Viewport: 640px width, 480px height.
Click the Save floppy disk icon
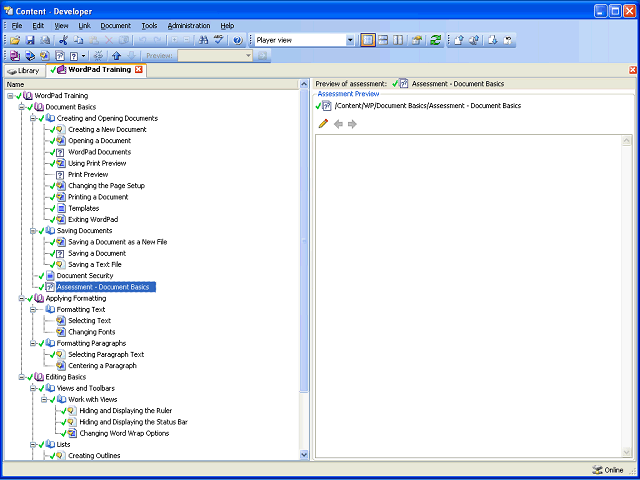click(x=30, y=40)
